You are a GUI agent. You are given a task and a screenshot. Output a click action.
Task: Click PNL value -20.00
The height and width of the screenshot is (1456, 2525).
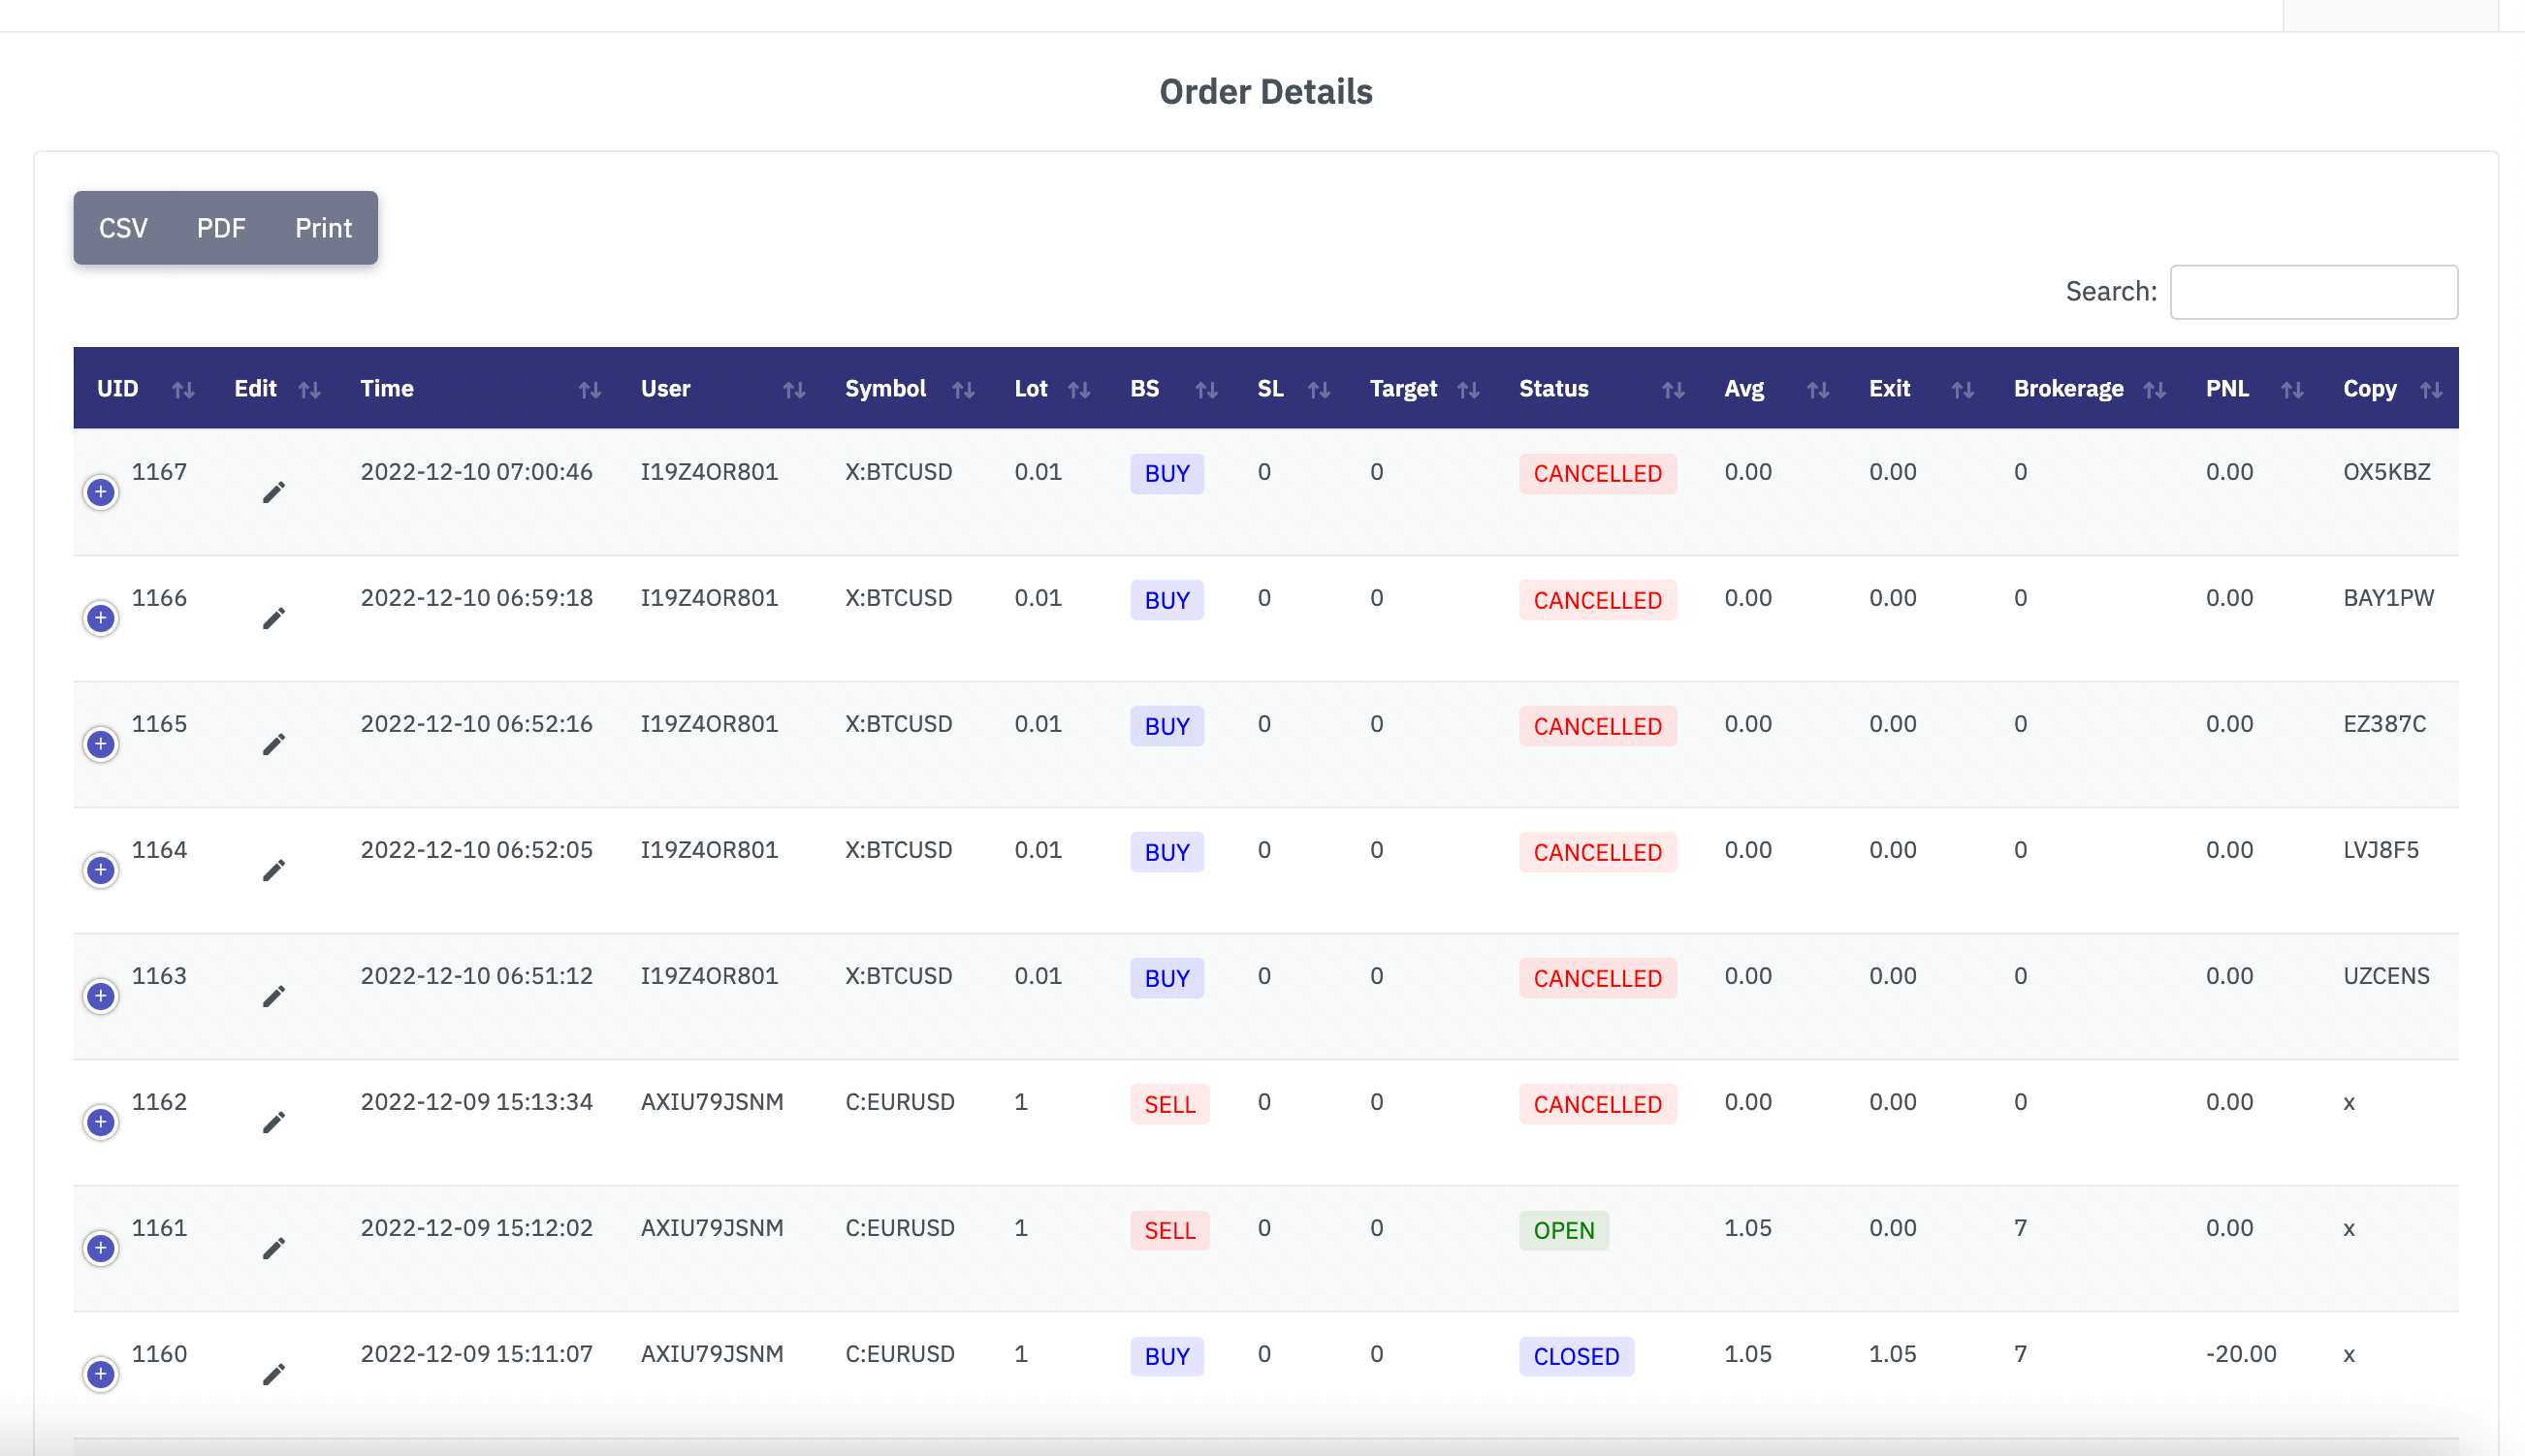tap(2240, 1354)
